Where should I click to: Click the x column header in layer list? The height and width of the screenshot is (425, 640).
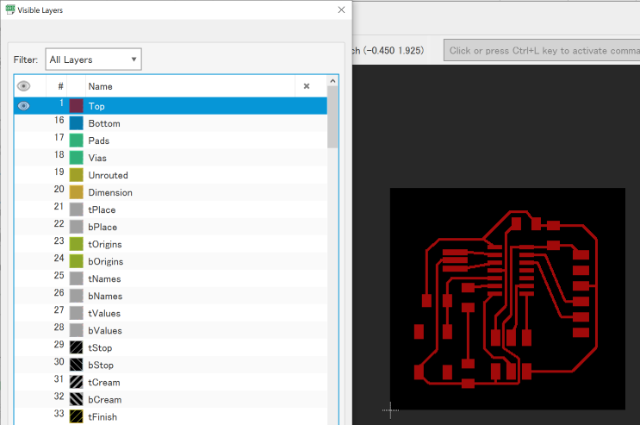pos(307,86)
